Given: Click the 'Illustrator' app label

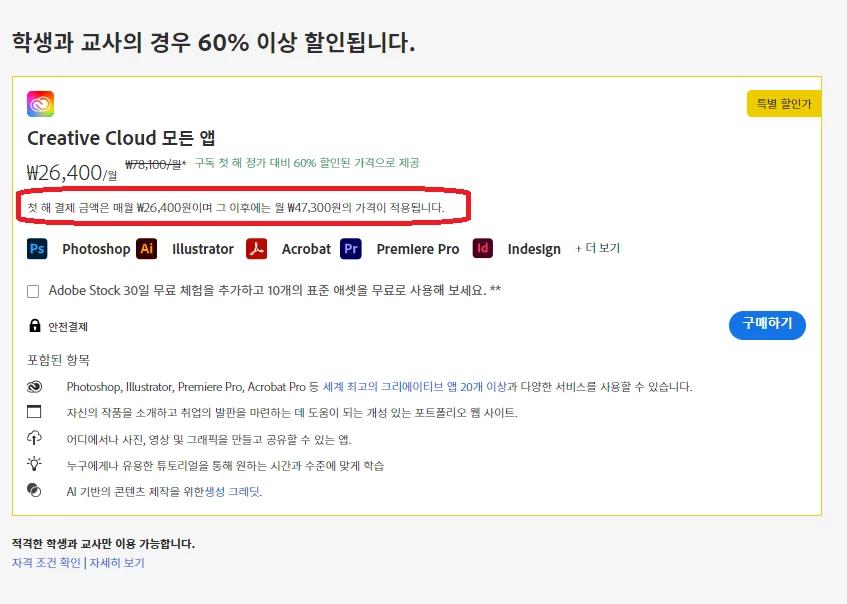Looking at the screenshot, I should (x=203, y=249).
